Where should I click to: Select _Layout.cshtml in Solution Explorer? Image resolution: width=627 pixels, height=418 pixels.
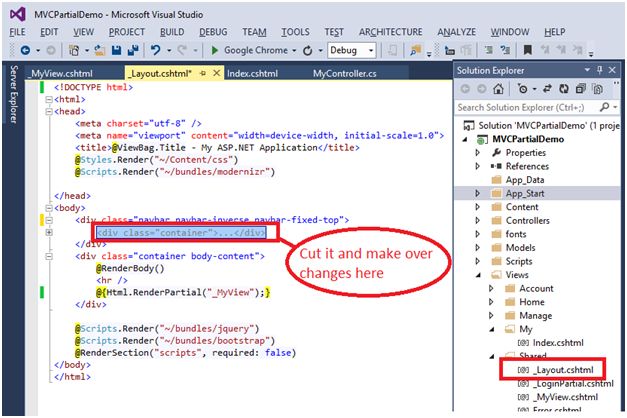click(564, 370)
